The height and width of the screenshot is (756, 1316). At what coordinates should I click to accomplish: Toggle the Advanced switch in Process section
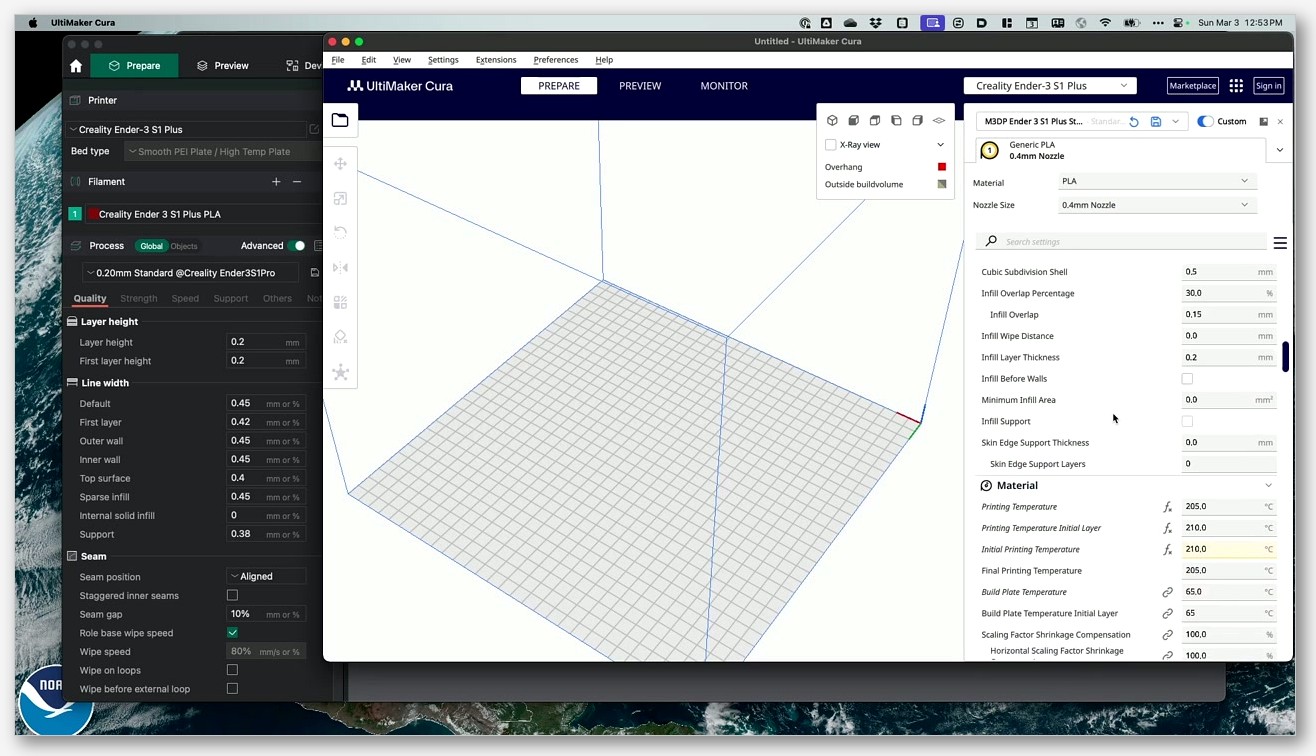point(297,246)
